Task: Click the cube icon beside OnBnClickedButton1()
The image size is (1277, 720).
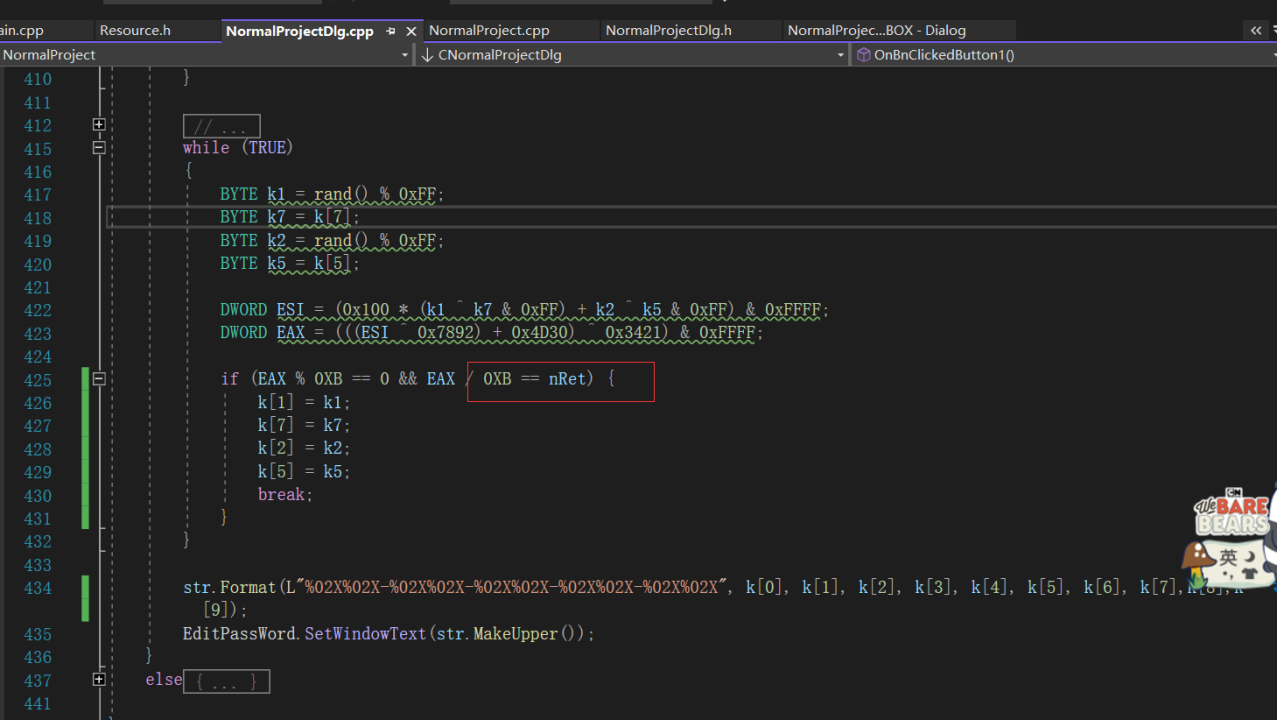Action: point(863,55)
